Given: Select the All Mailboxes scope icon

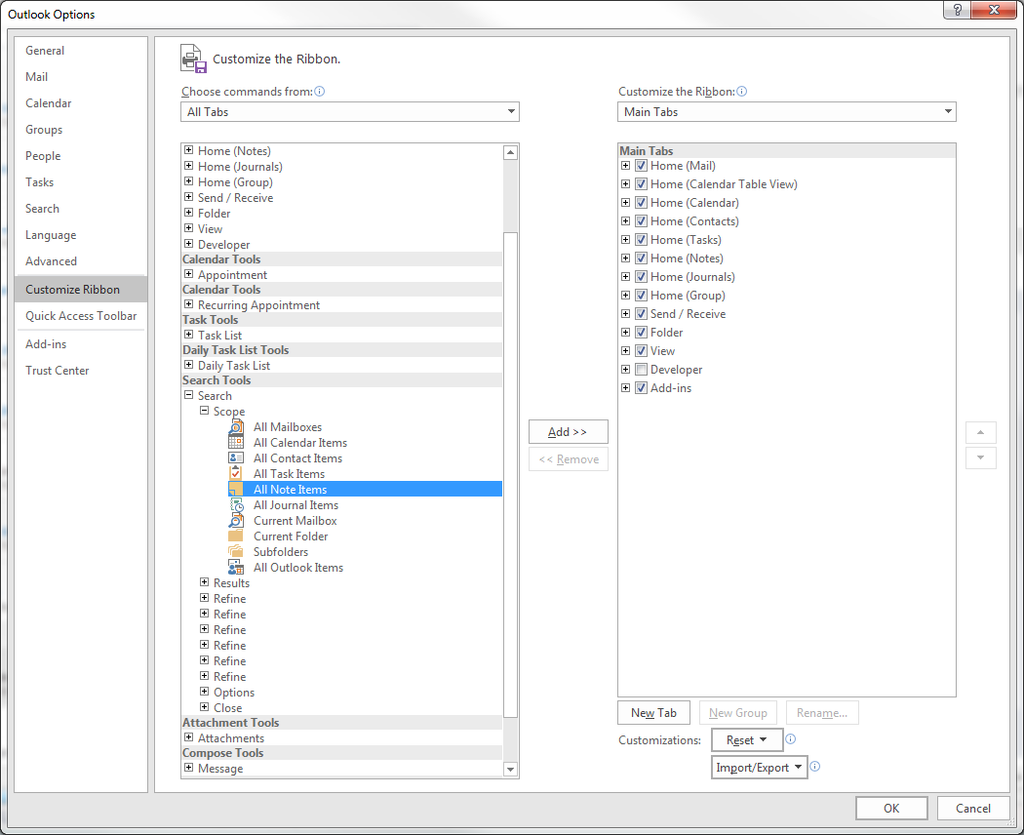Looking at the screenshot, I should pos(236,427).
